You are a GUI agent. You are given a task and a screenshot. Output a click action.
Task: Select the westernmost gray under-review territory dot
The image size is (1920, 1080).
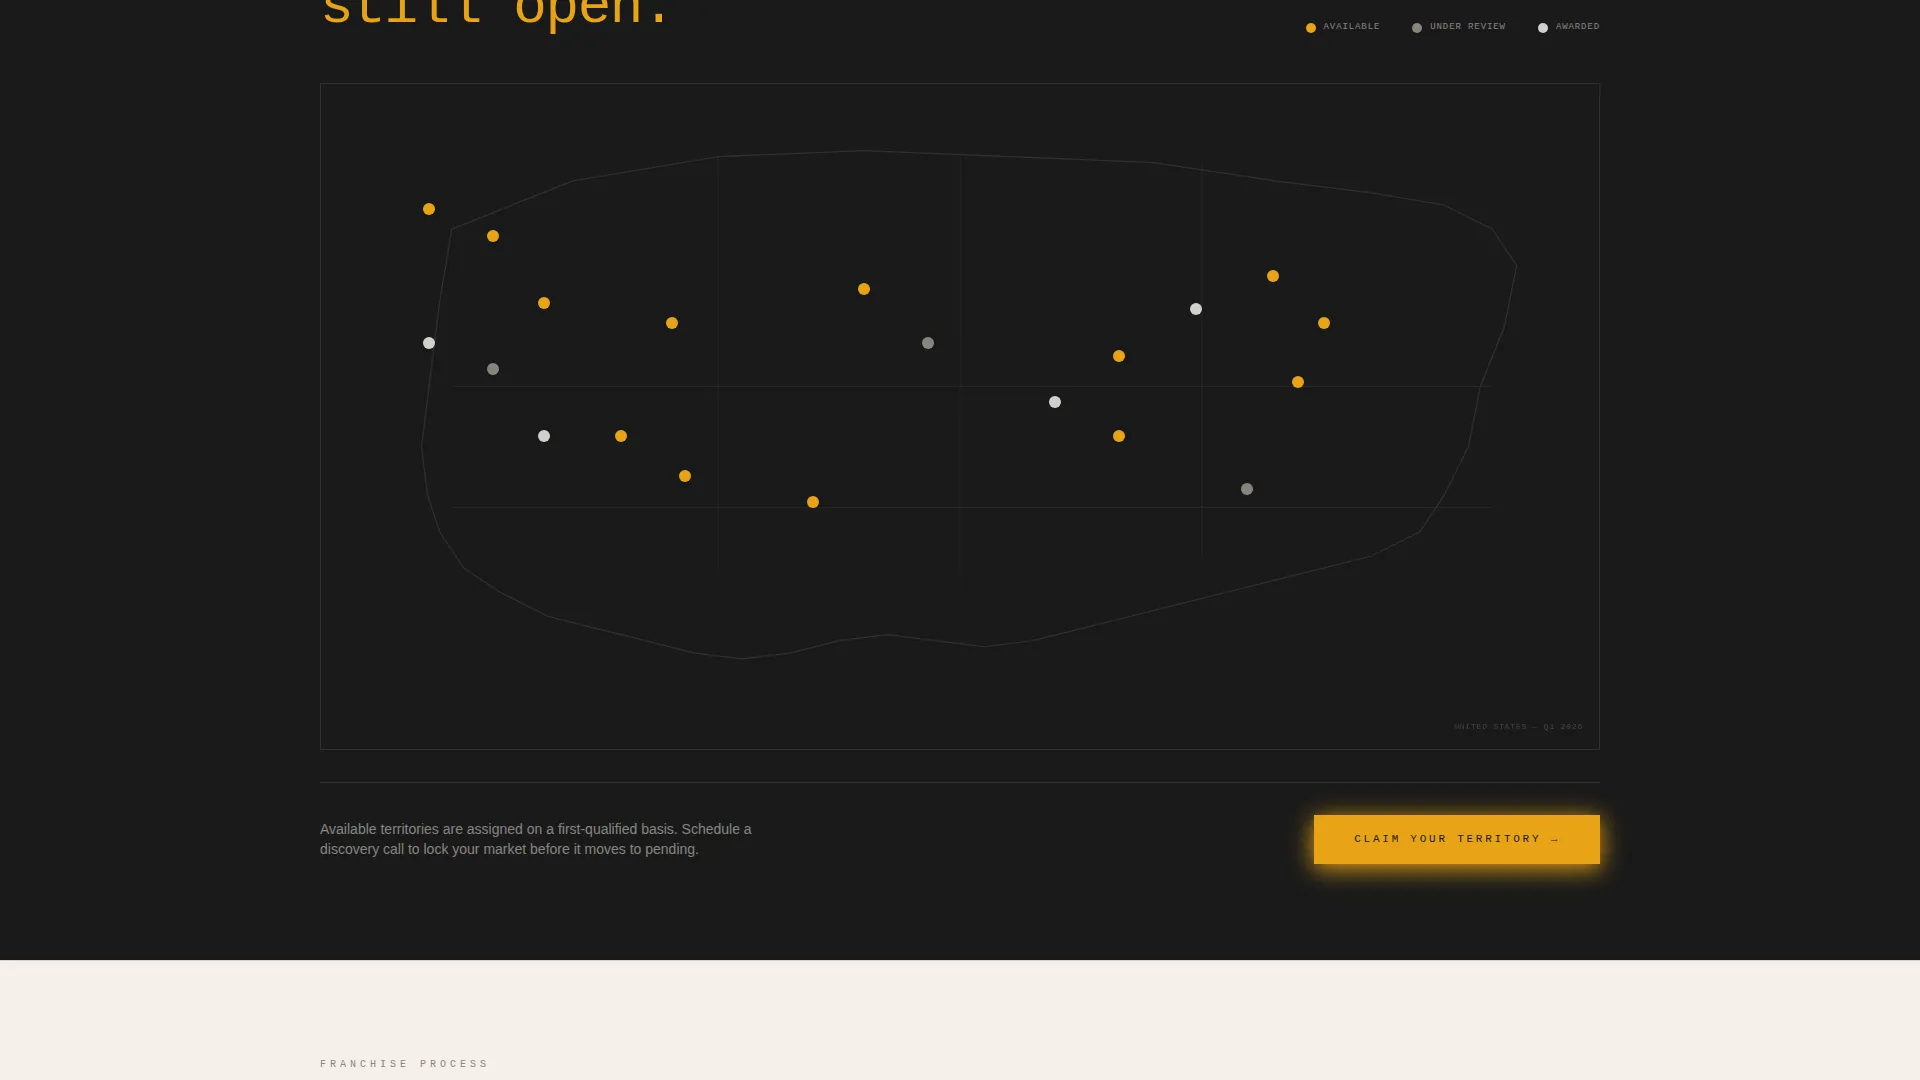tap(493, 369)
